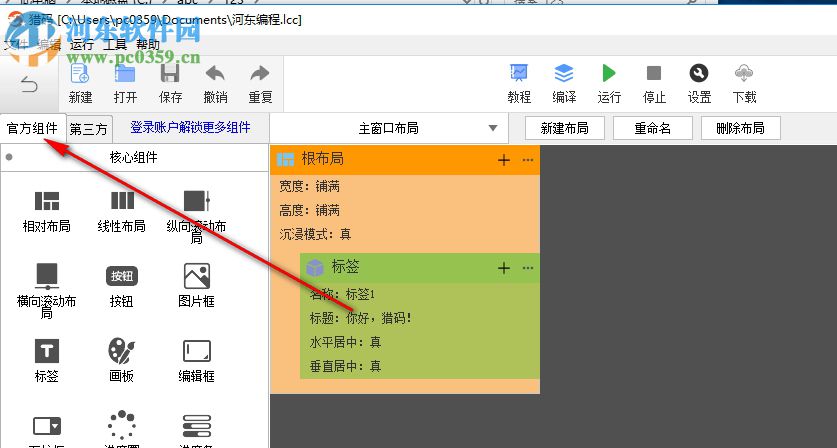Open 设置 settings
The image size is (837, 448).
(699, 84)
